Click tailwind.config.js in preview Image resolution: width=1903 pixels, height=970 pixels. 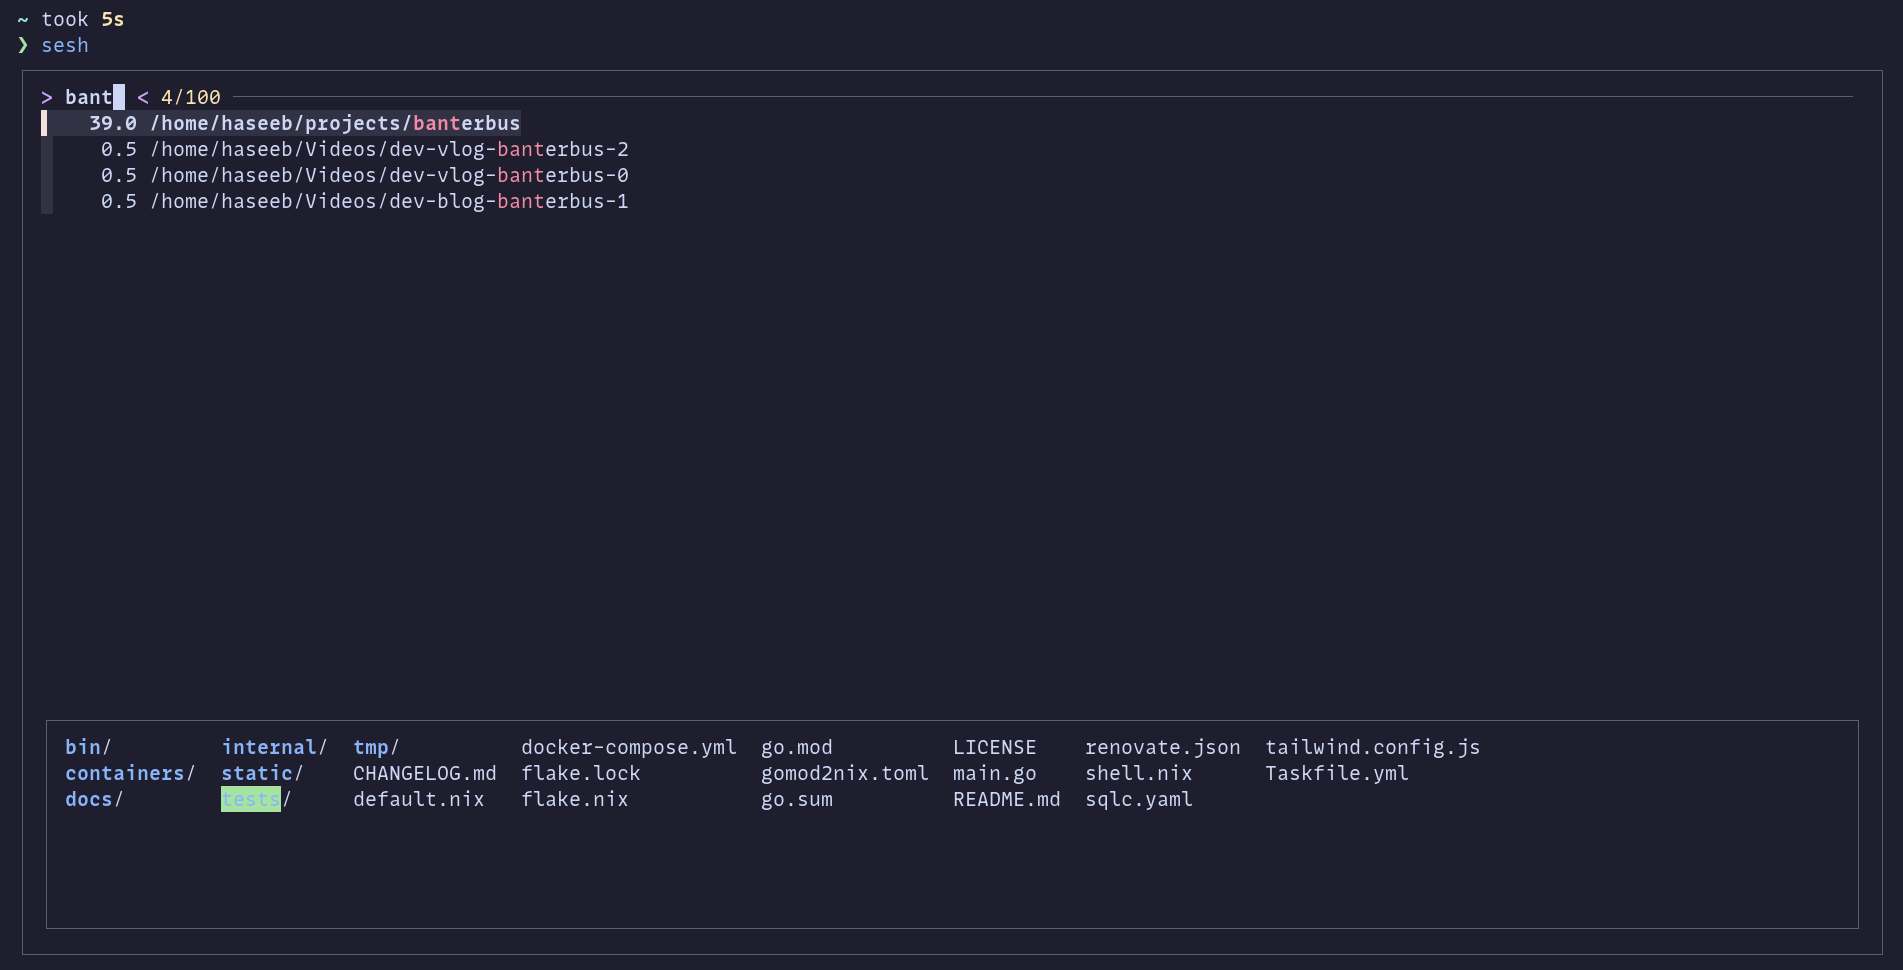click(1373, 747)
